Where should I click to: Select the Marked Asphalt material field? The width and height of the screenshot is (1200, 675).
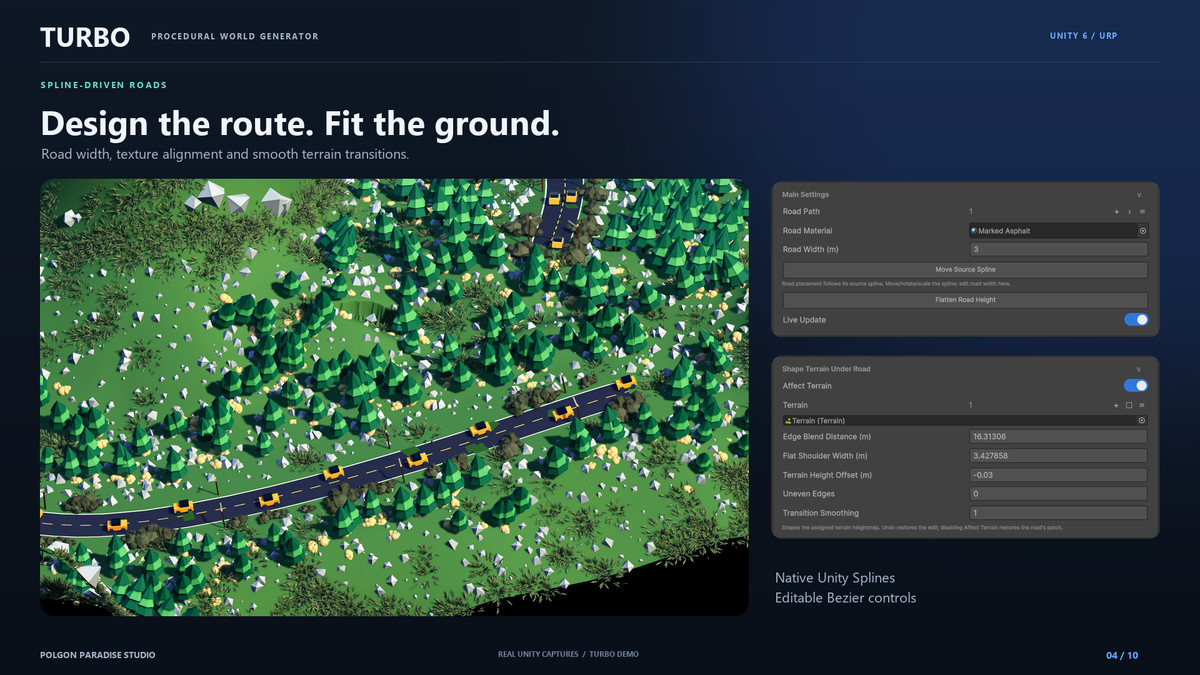coord(1059,231)
